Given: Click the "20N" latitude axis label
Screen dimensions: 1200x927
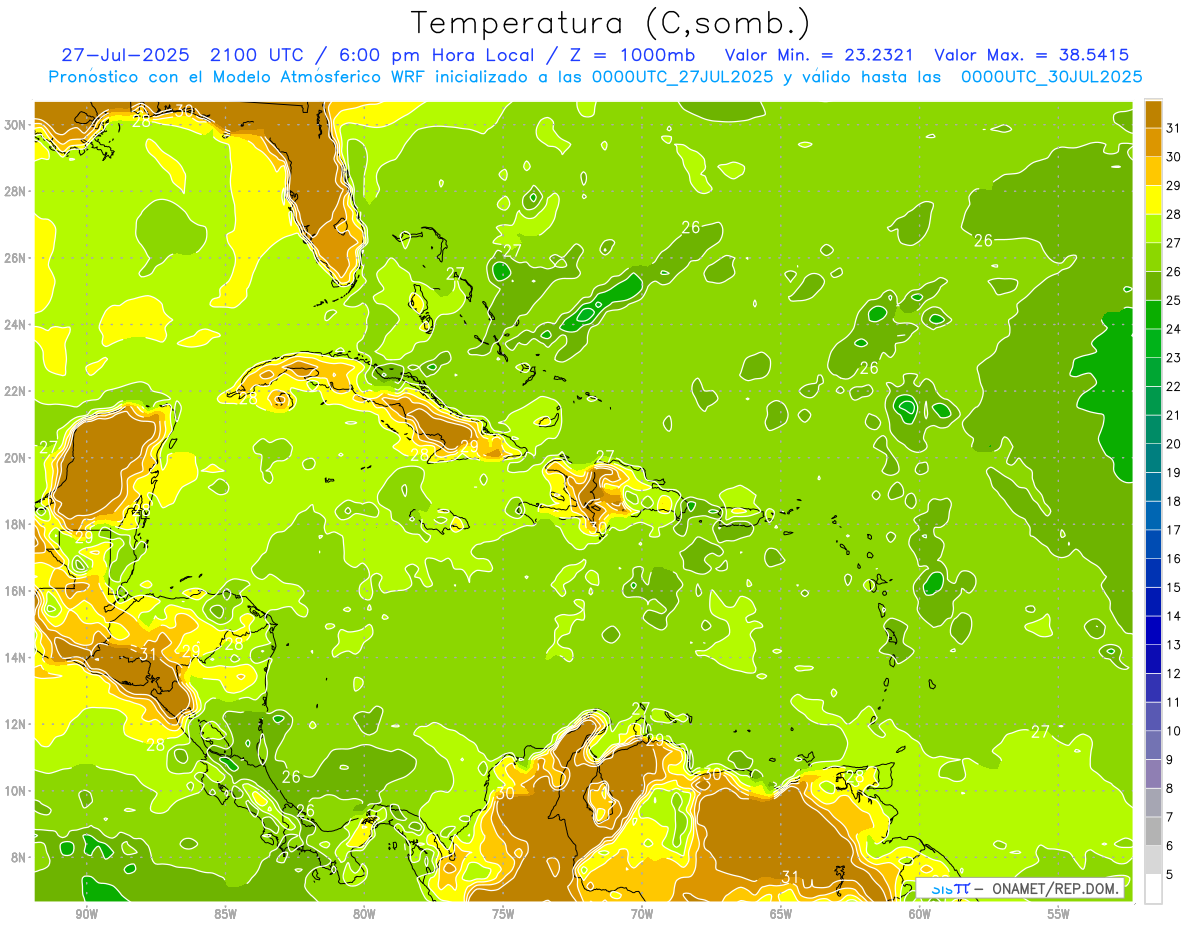Looking at the screenshot, I should [15, 457].
